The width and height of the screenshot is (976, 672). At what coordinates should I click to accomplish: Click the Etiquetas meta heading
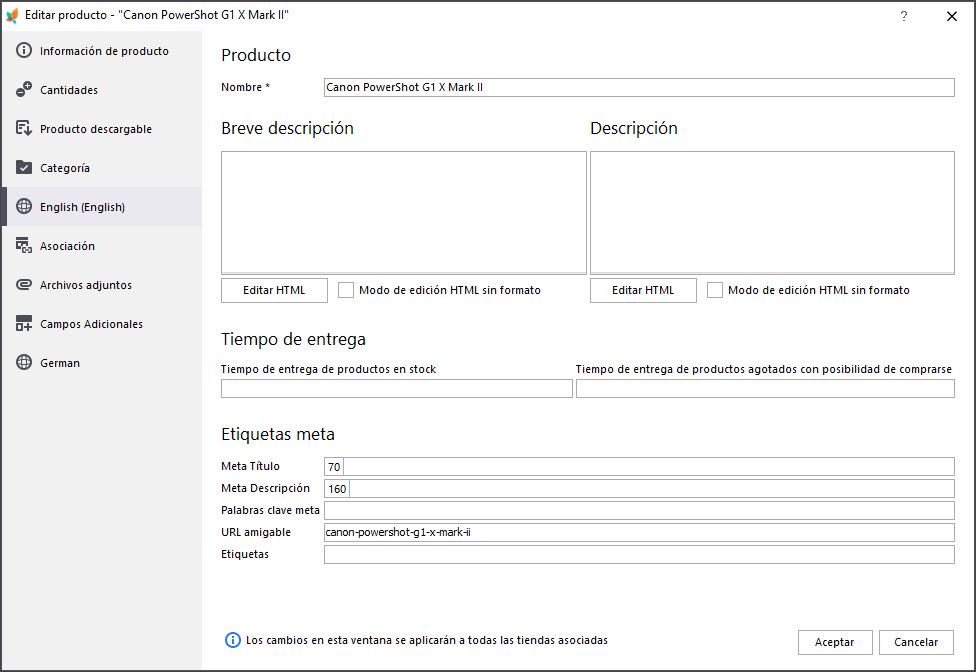pyautogui.click(x=278, y=434)
